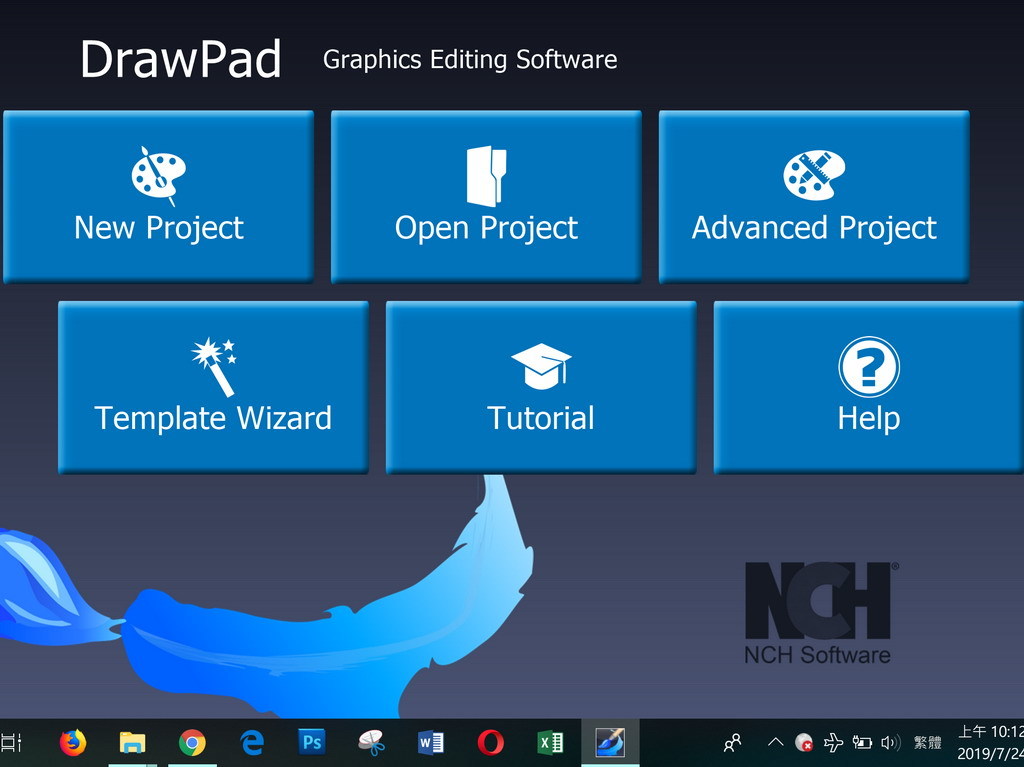The image size is (1024, 767).
Task: Click the graduation cap icon on Tutorial tile
Action: (540, 363)
